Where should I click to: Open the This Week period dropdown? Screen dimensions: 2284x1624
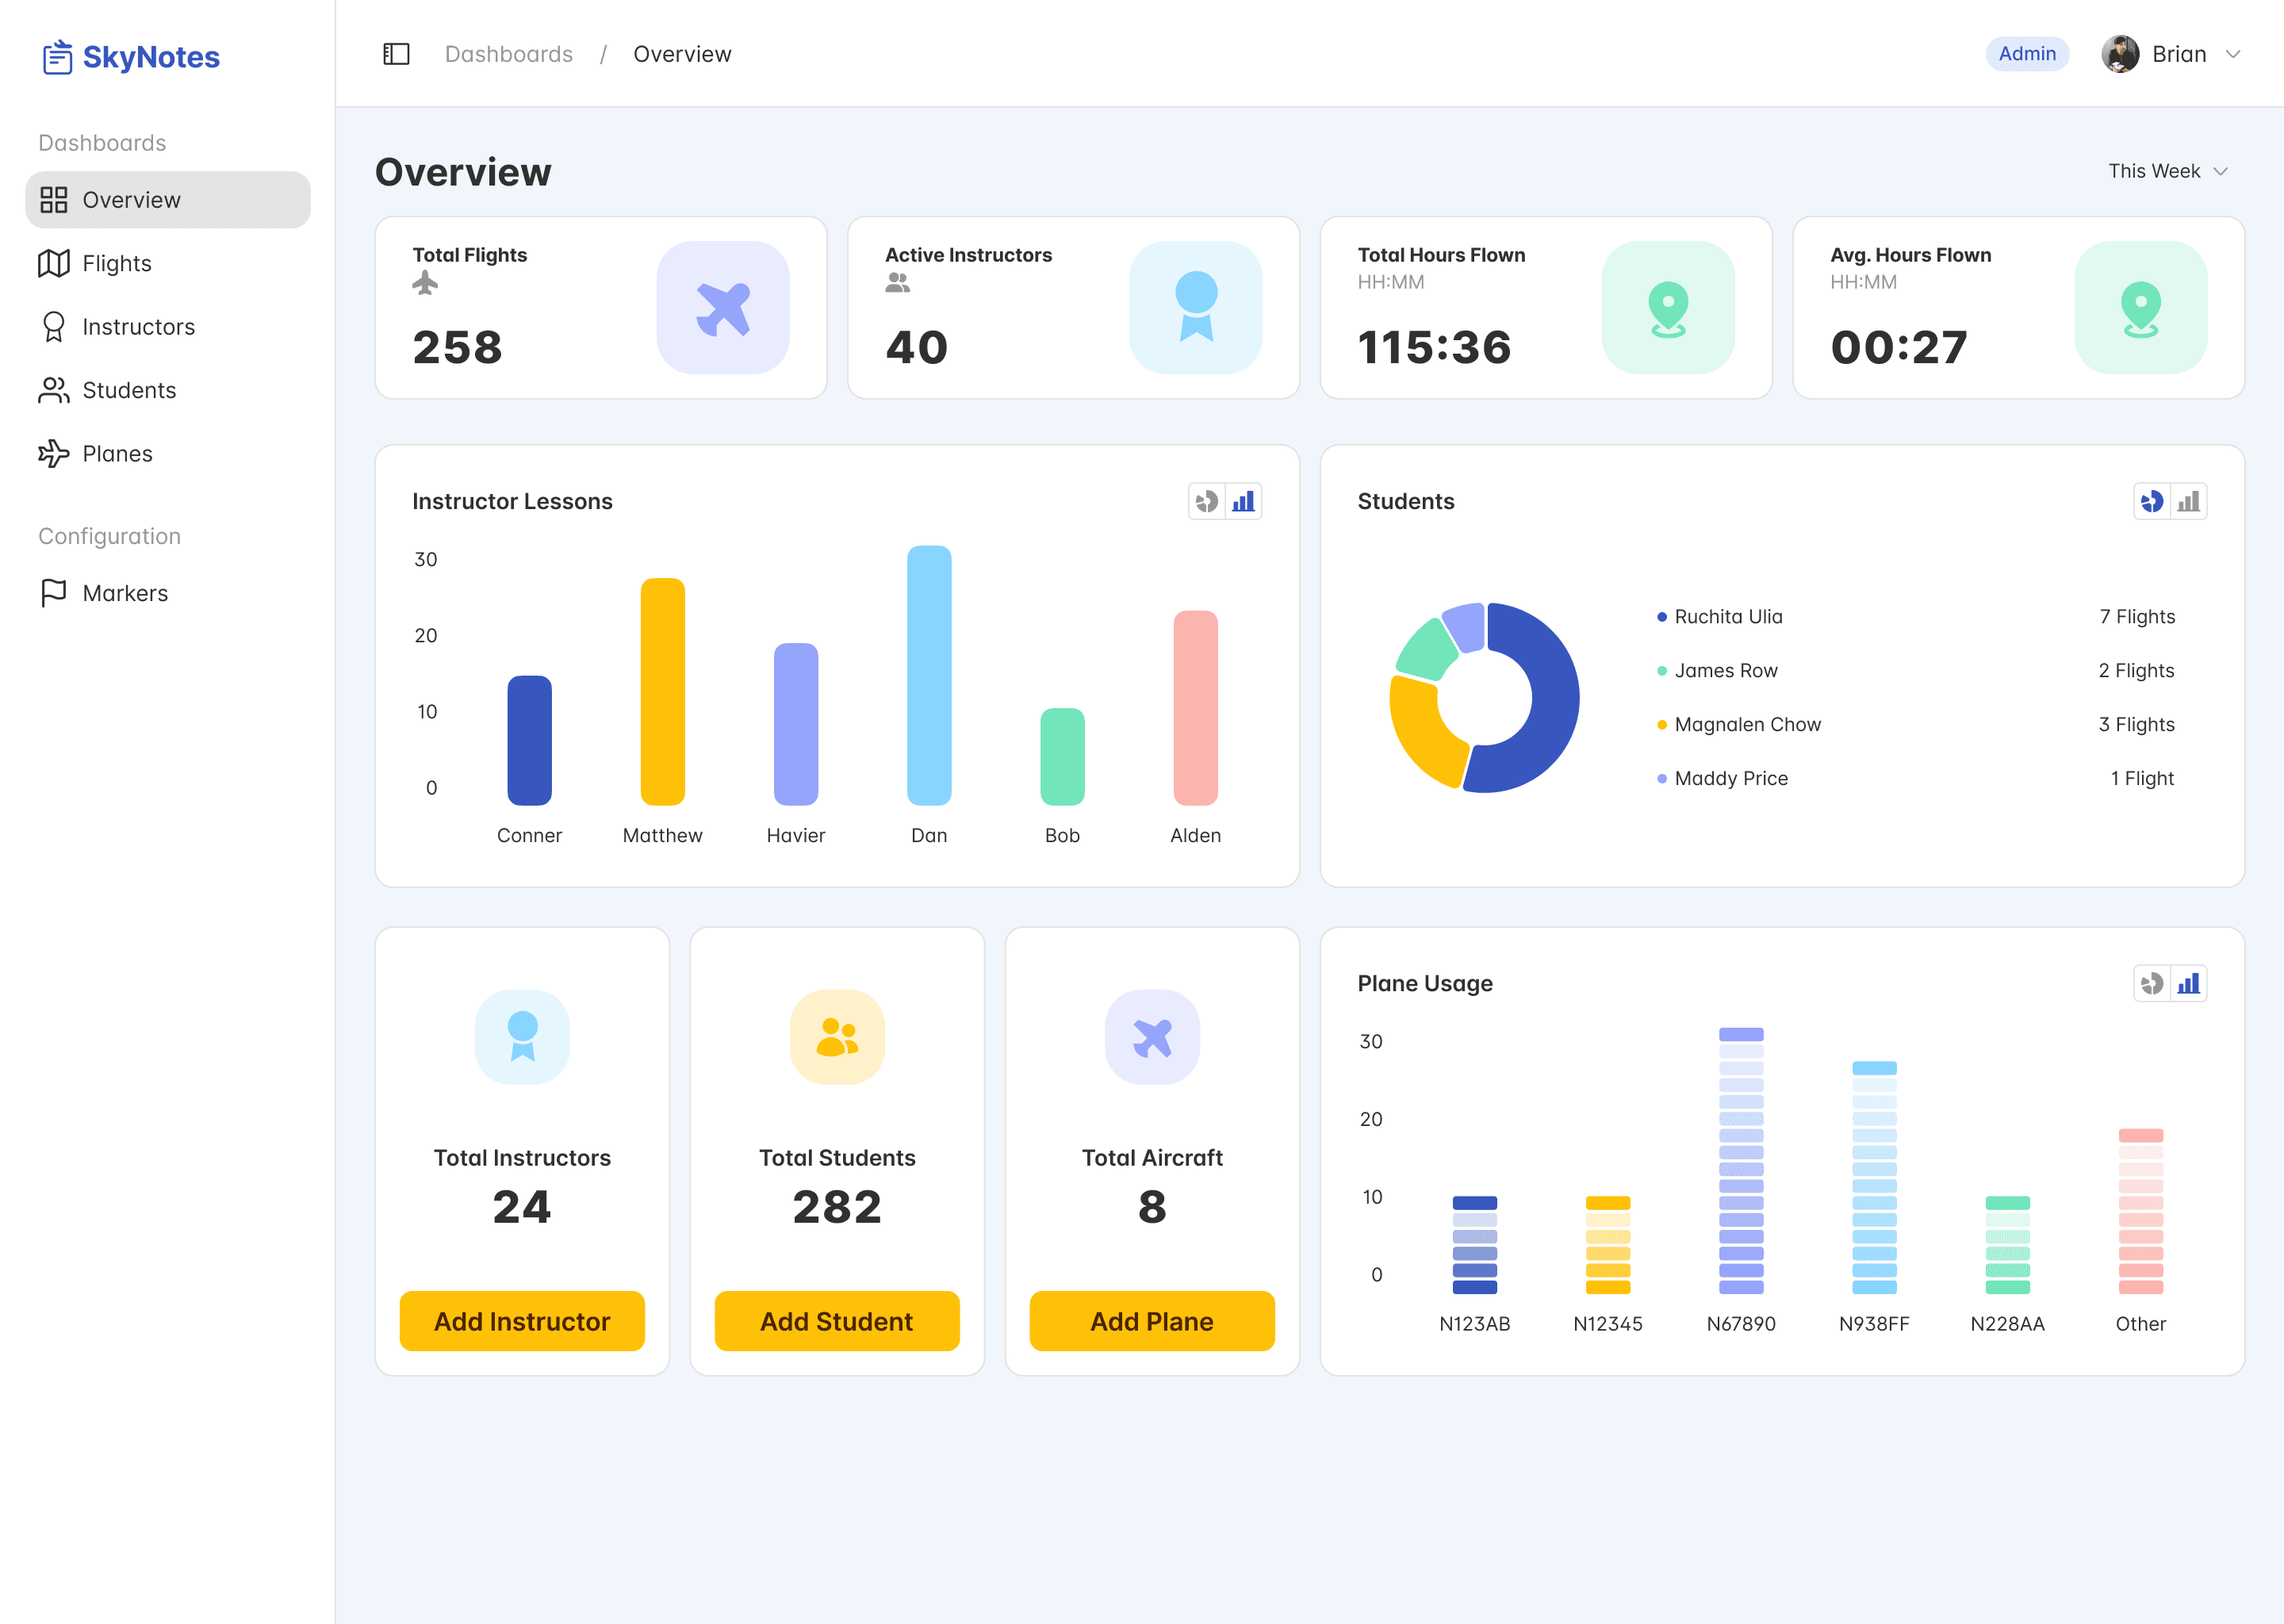point(2168,171)
